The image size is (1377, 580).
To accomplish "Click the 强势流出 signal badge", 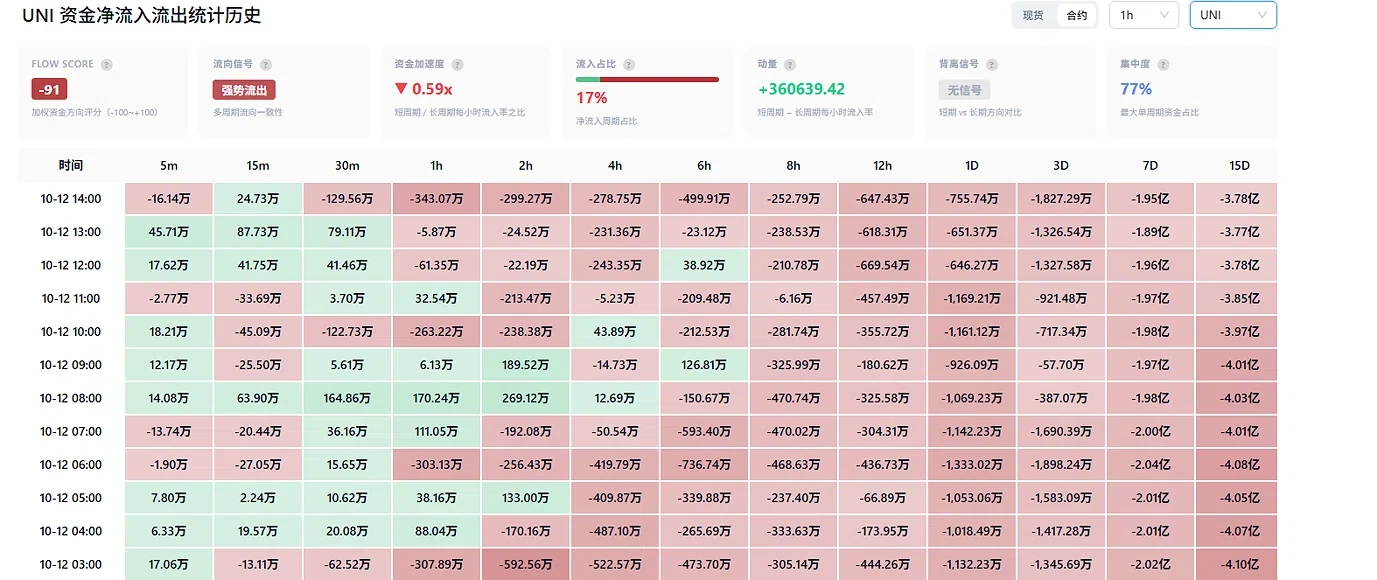I will point(244,90).
